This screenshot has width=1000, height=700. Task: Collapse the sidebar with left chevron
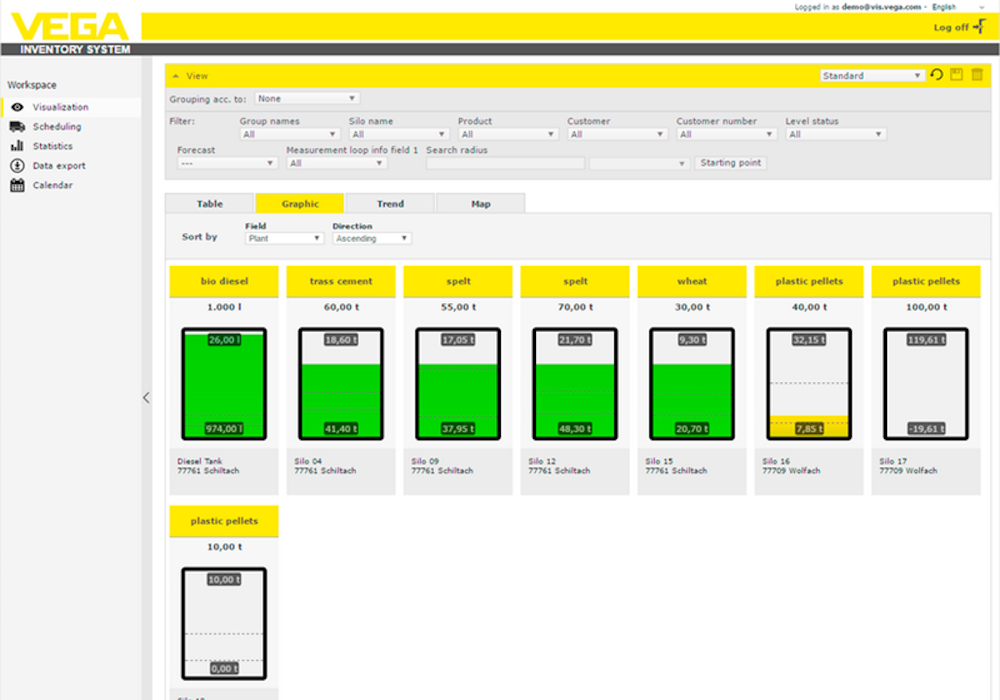pyautogui.click(x=146, y=398)
